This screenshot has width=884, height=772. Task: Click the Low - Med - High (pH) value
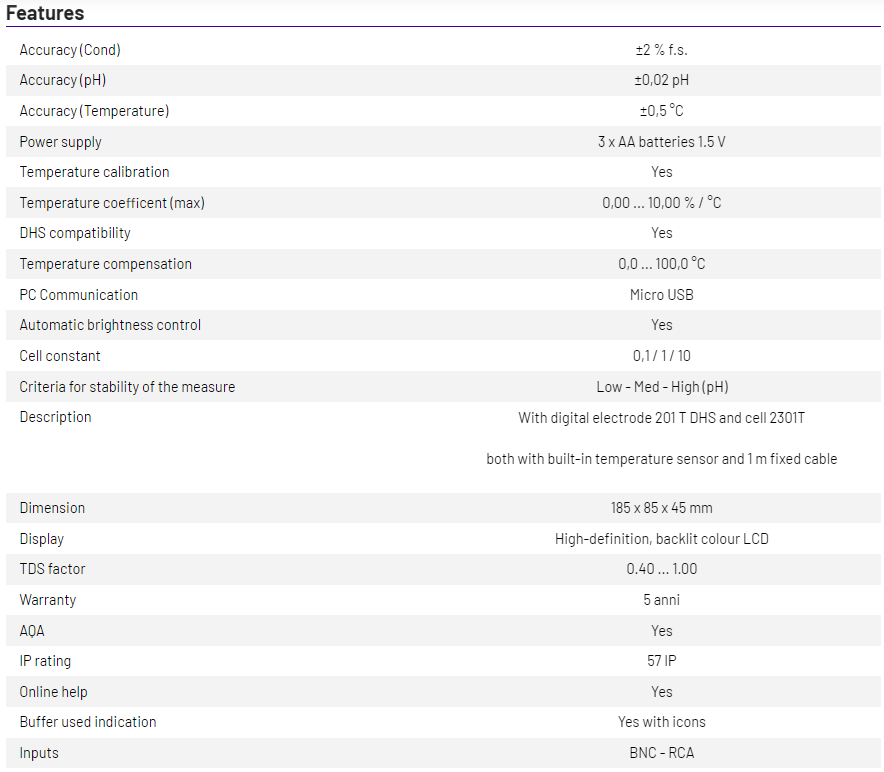[x=661, y=387]
